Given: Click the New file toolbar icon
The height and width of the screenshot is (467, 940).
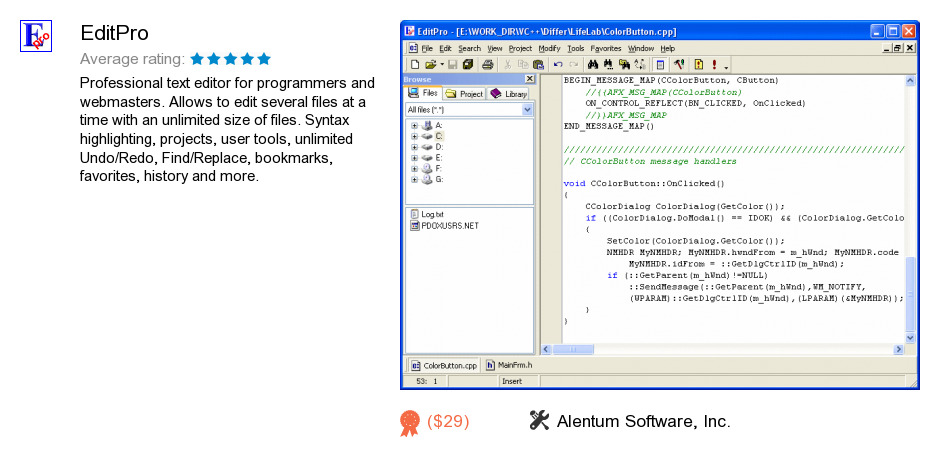Looking at the screenshot, I should click(x=415, y=65).
